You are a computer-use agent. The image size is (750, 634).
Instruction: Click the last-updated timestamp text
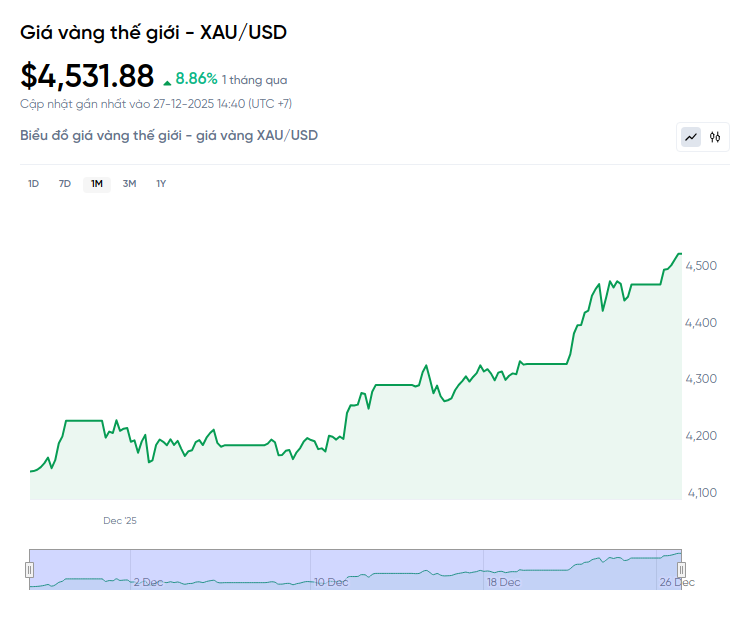[x=156, y=103]
